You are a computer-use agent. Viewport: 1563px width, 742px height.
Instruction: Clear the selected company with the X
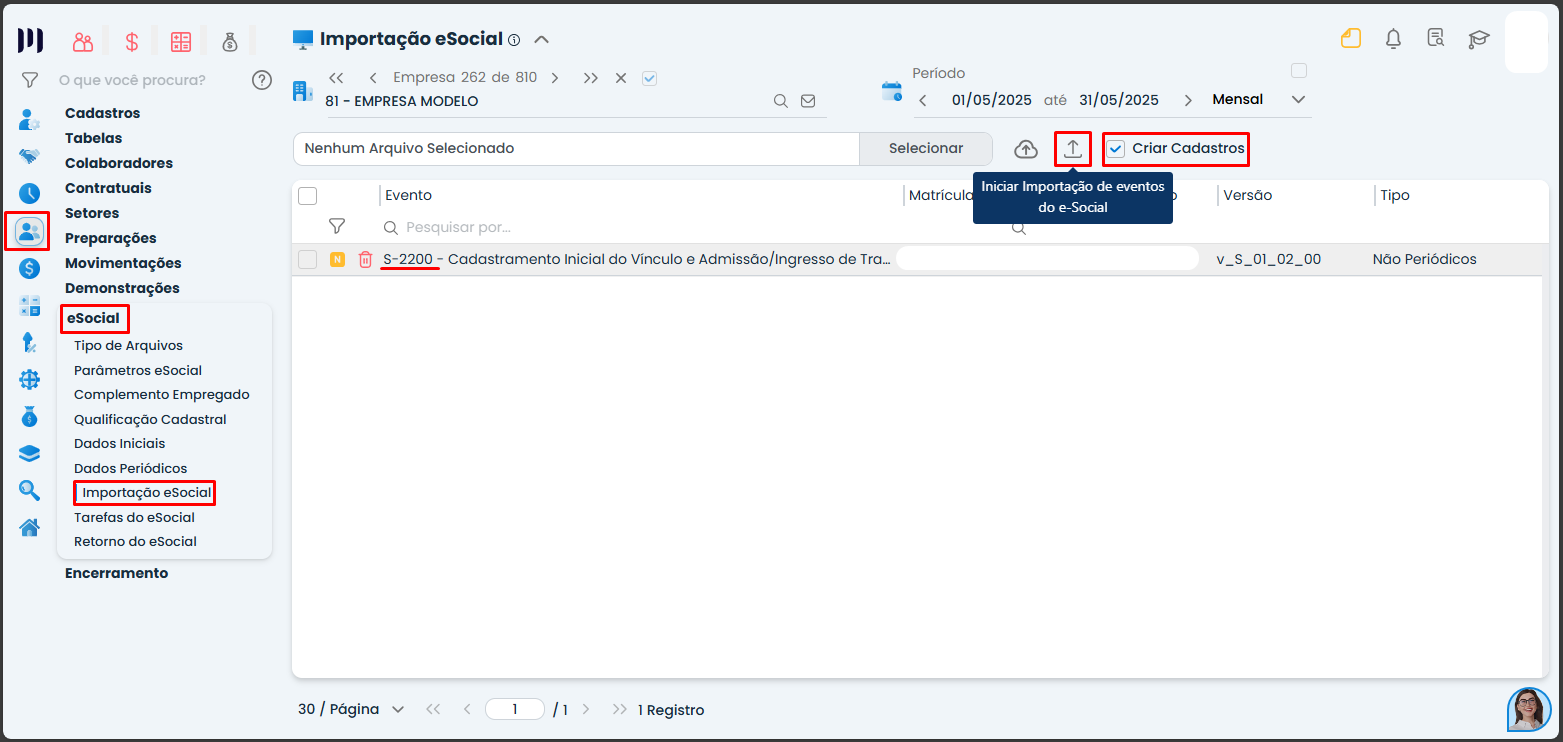[621, 78]
